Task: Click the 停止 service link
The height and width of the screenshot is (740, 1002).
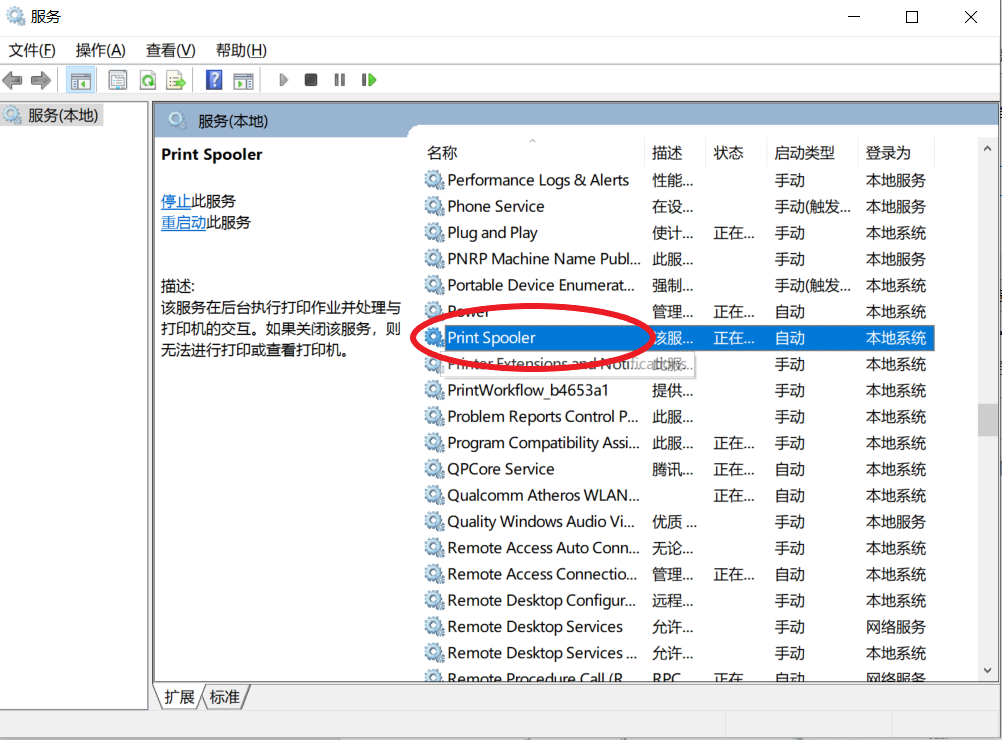Action: (176, 201)
